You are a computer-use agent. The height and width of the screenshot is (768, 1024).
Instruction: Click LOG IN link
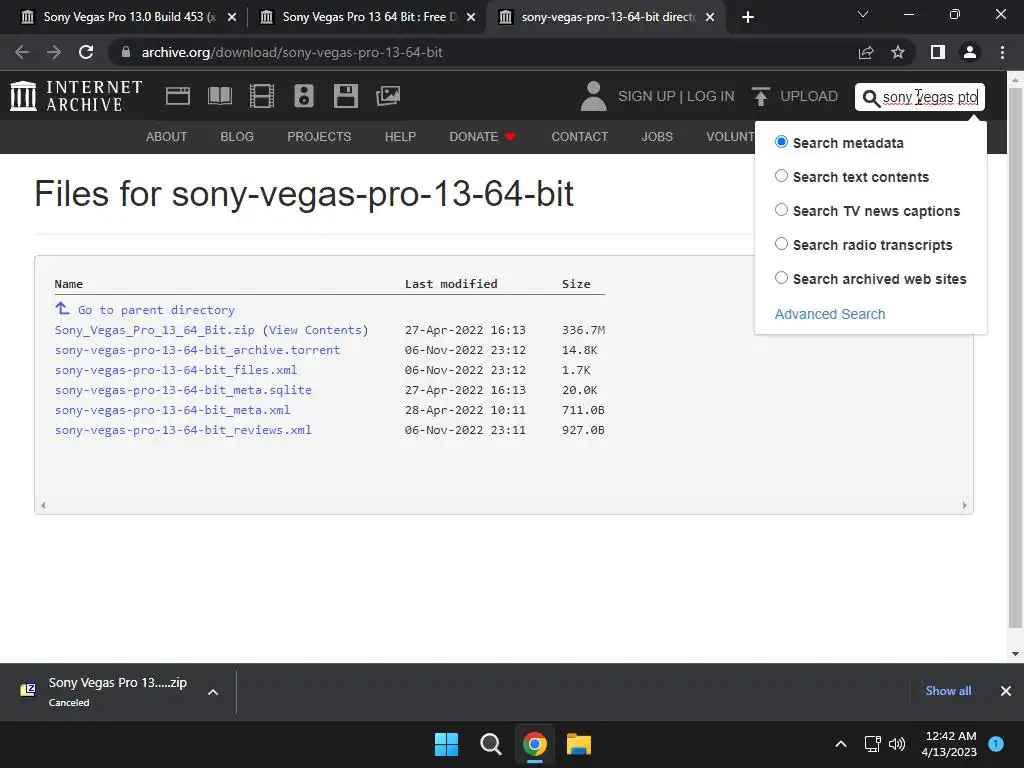pyautogui.click(x=711, y=97)
